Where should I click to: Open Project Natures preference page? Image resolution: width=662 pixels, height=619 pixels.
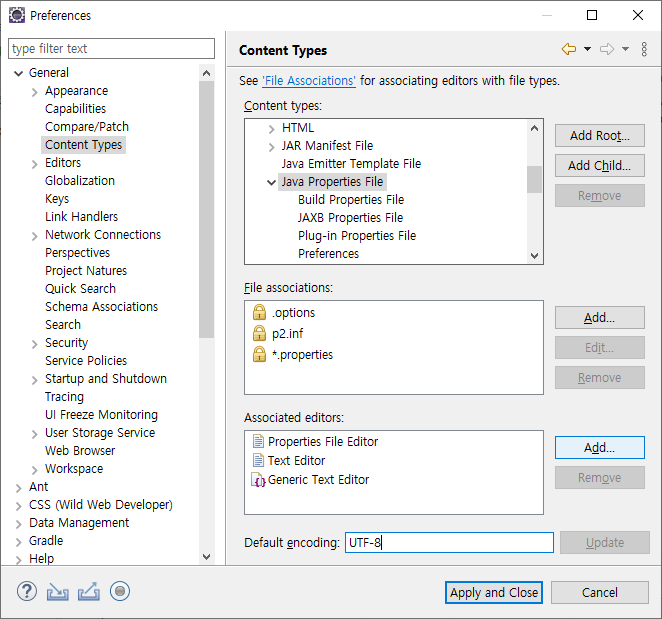86,271
